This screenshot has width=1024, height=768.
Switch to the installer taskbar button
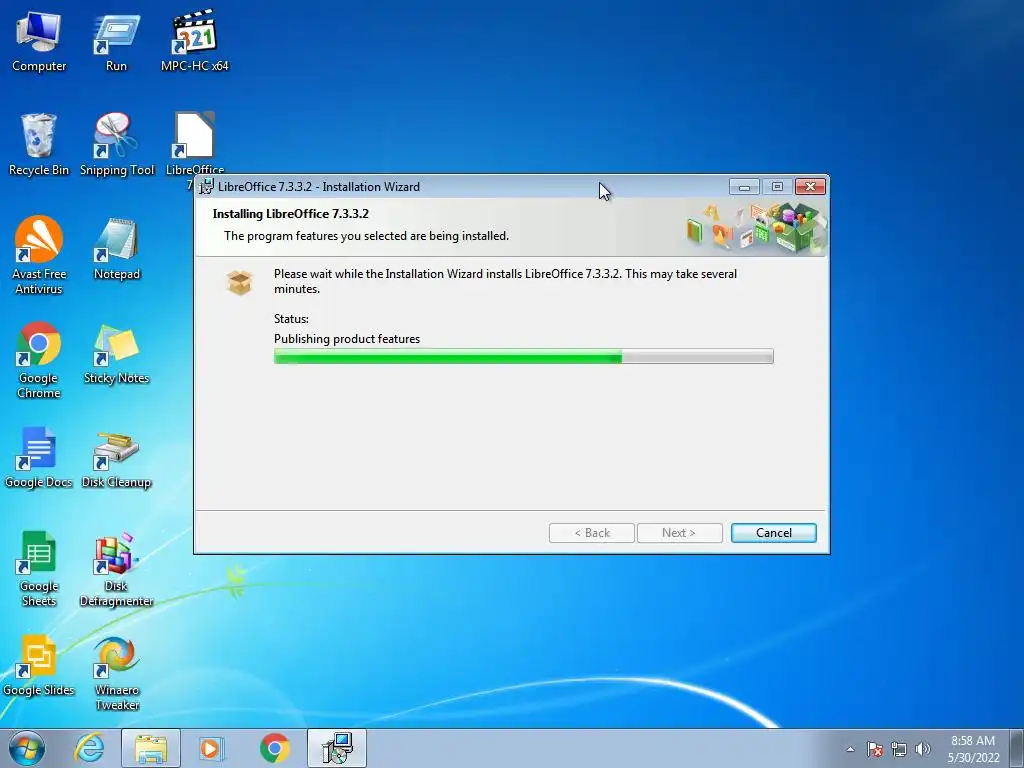pyautogui.click(x=337, y=748)
